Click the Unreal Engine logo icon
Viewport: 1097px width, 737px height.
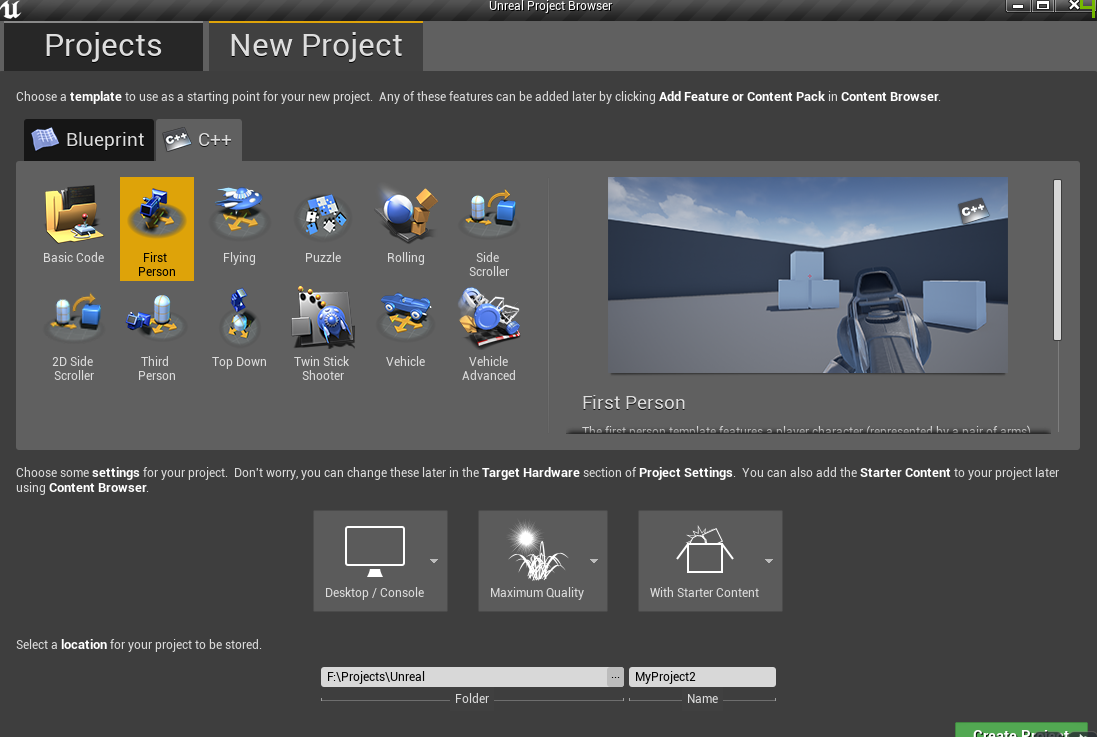pyautogui.click(x=10, y=8)
